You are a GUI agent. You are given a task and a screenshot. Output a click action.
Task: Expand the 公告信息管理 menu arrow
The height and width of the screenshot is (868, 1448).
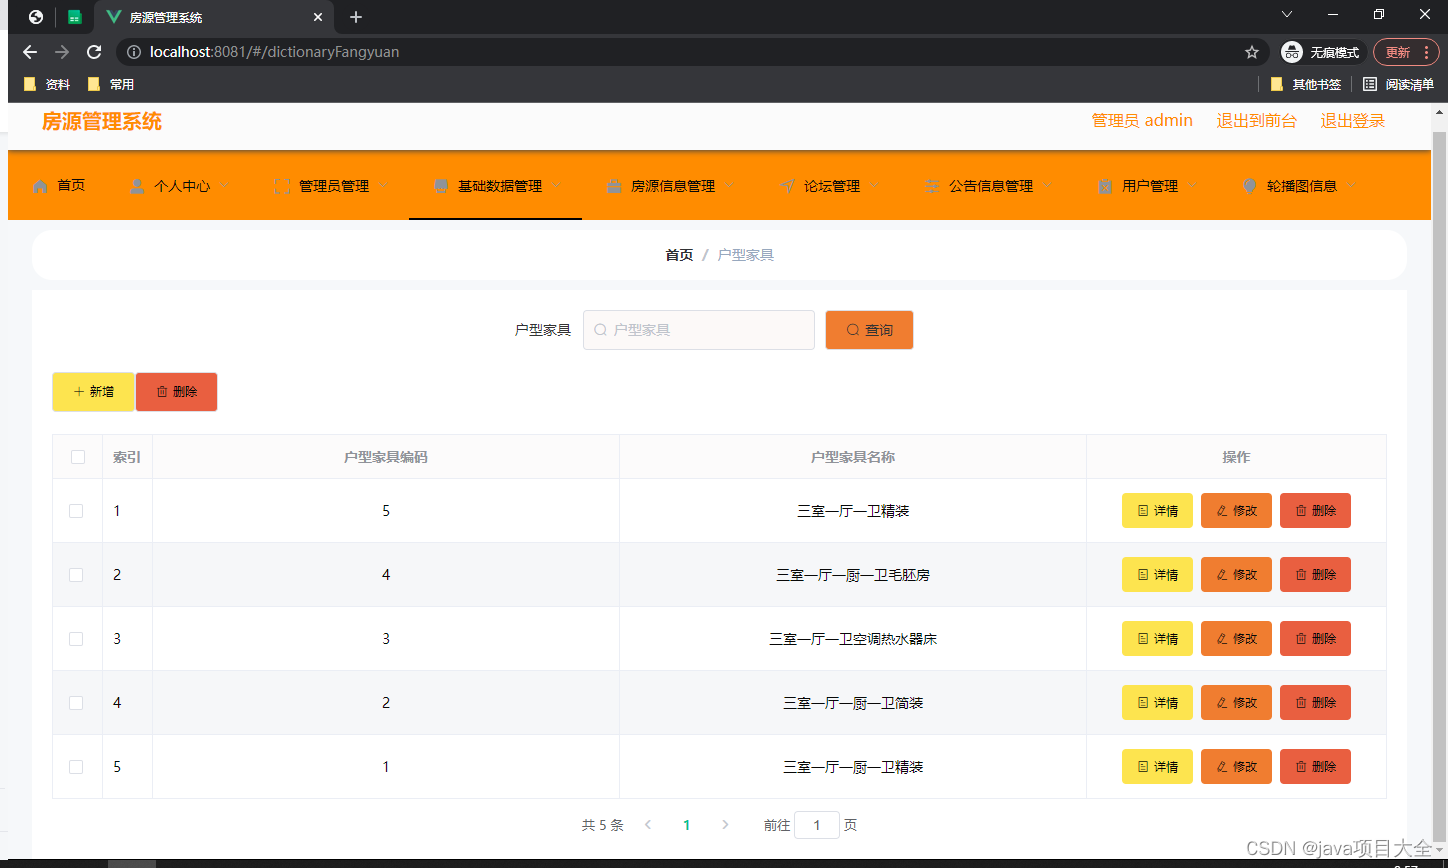tap(1048, 186)
